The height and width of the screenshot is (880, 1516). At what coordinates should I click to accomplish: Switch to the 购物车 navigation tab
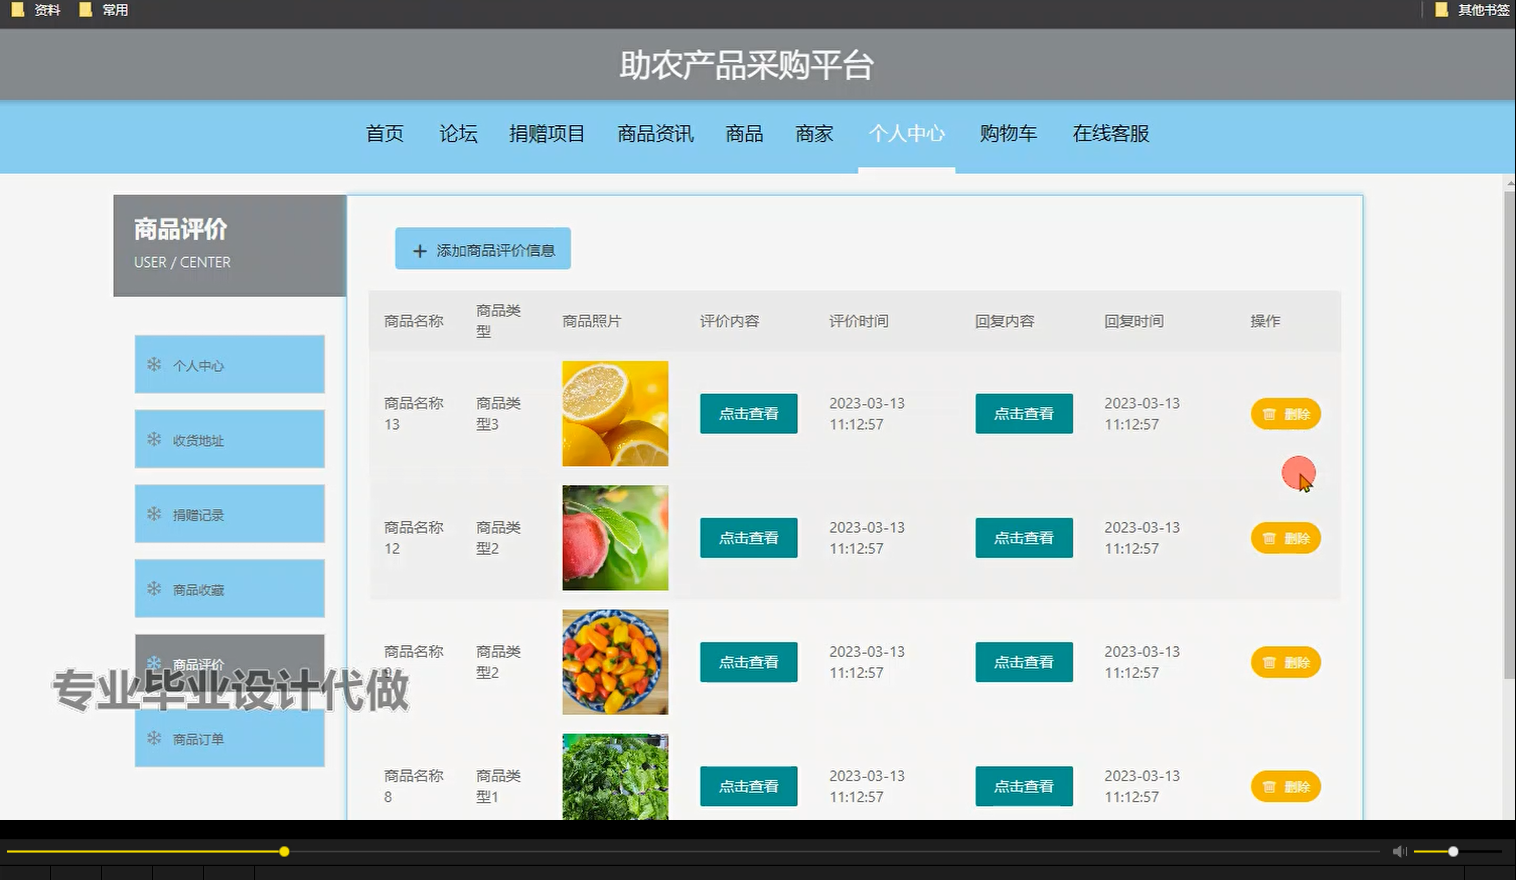[1008, 133]
